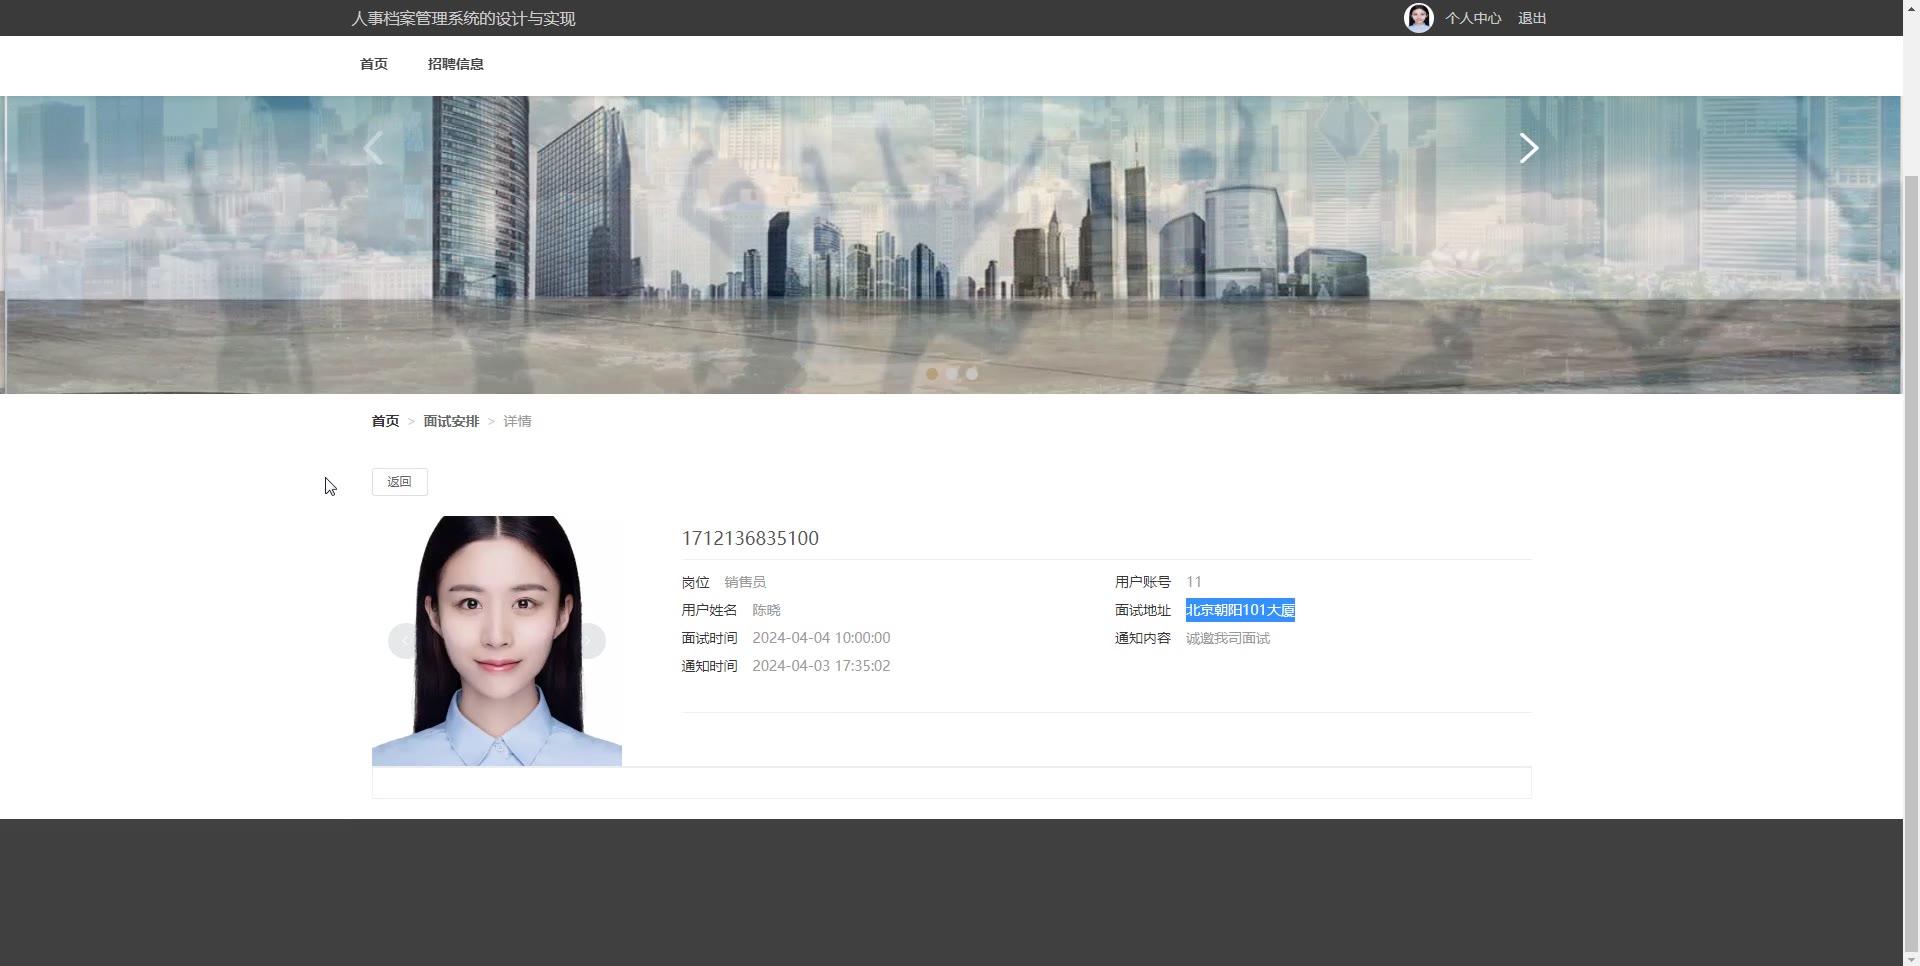Click 面试安排 in the breadcrumb
The width and height of the screenshot is (1920, 966).
click(x=451, y=421)
